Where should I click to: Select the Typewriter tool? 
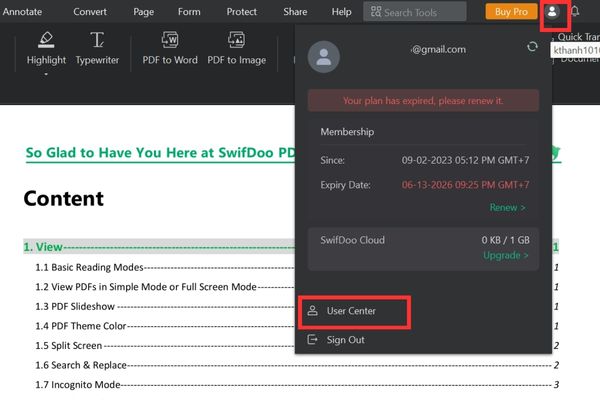97,49
